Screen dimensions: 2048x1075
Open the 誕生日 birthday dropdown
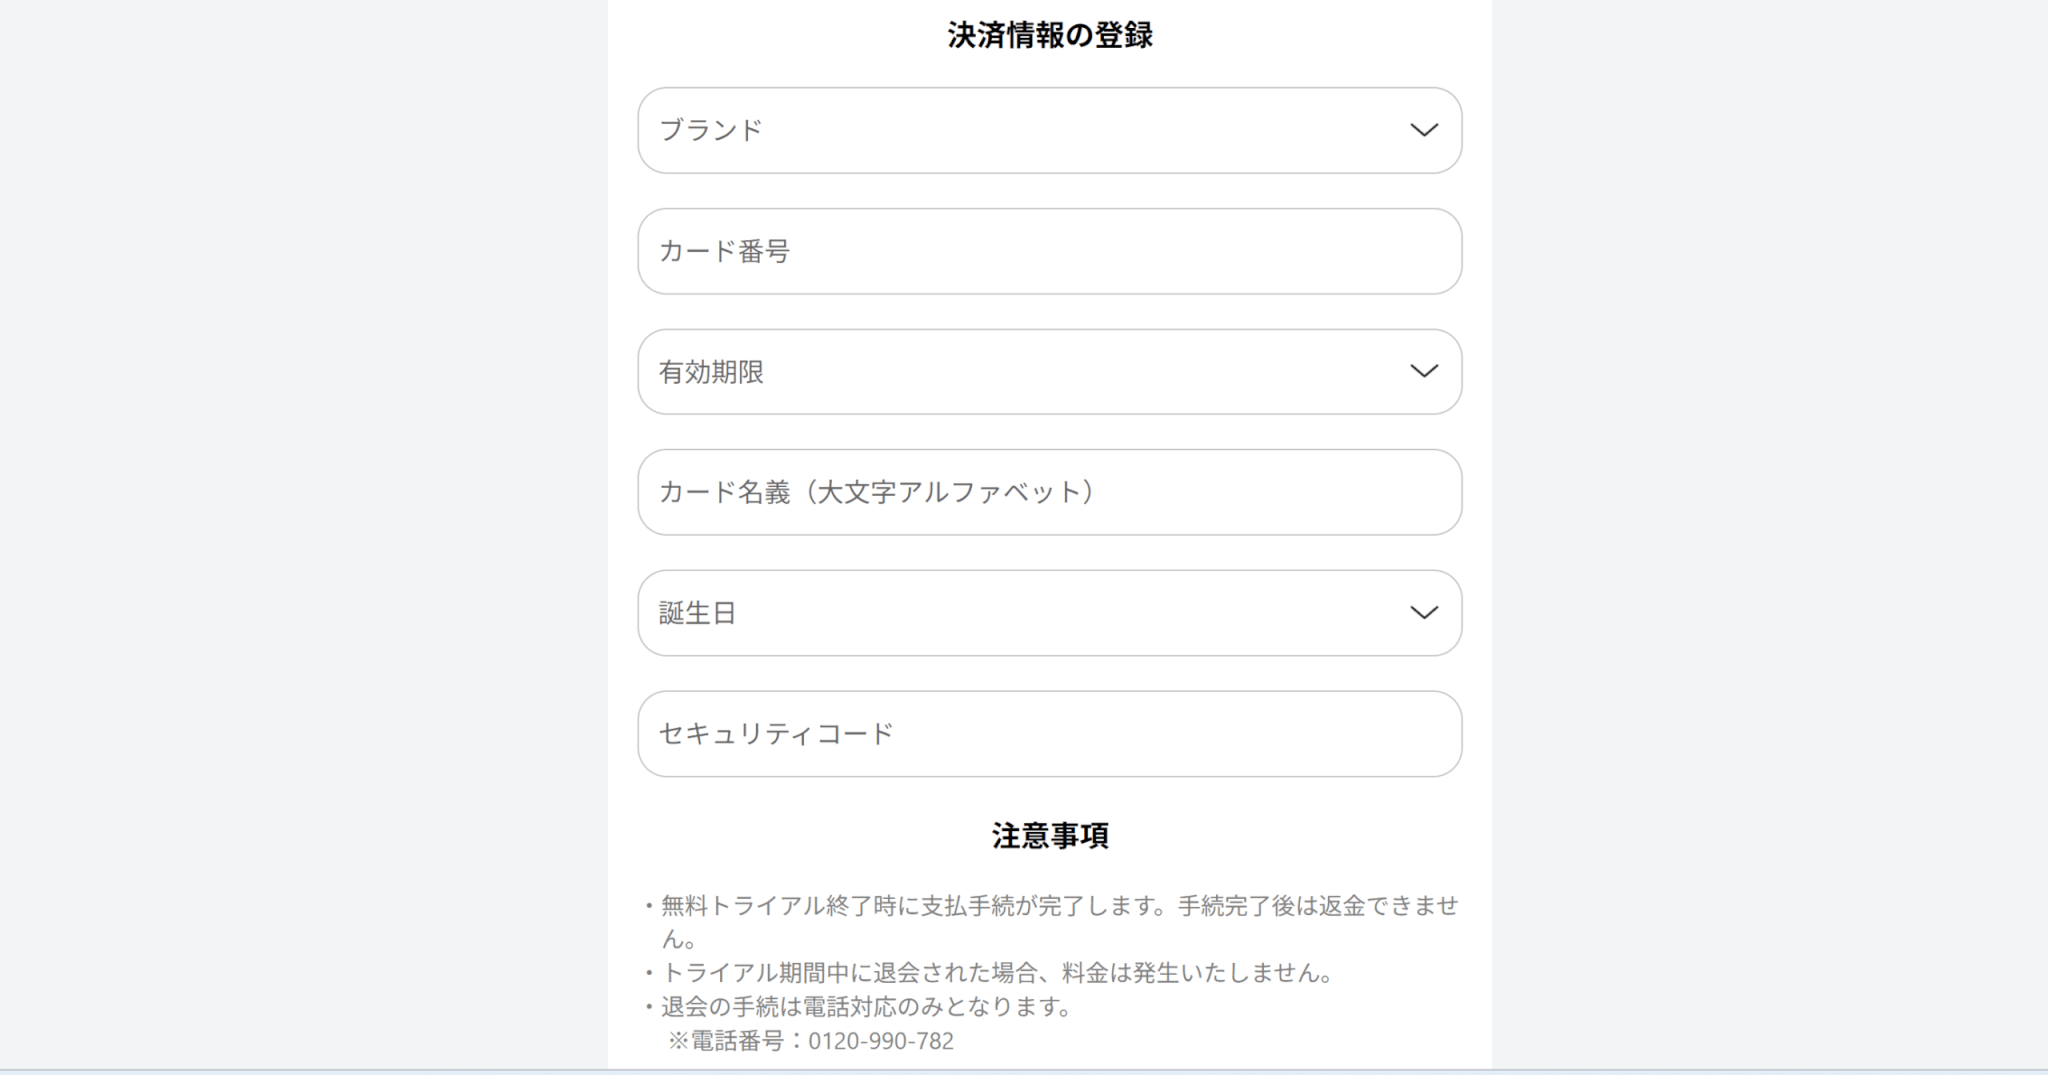[x=1048, y=612]
